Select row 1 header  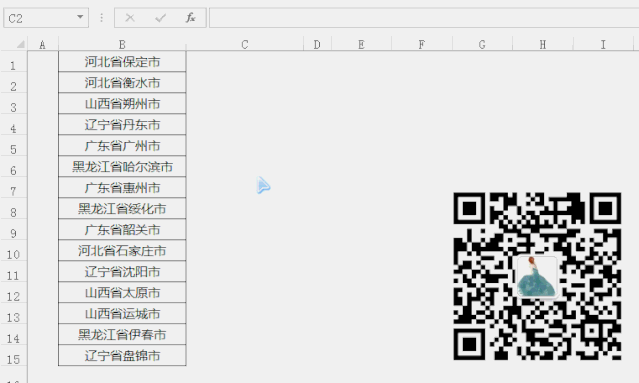[13, 62]
